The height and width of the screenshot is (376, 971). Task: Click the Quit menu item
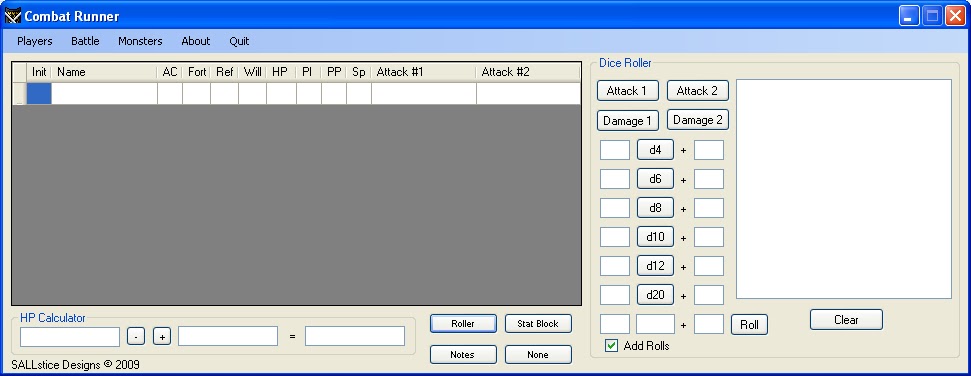click(239, 42)
